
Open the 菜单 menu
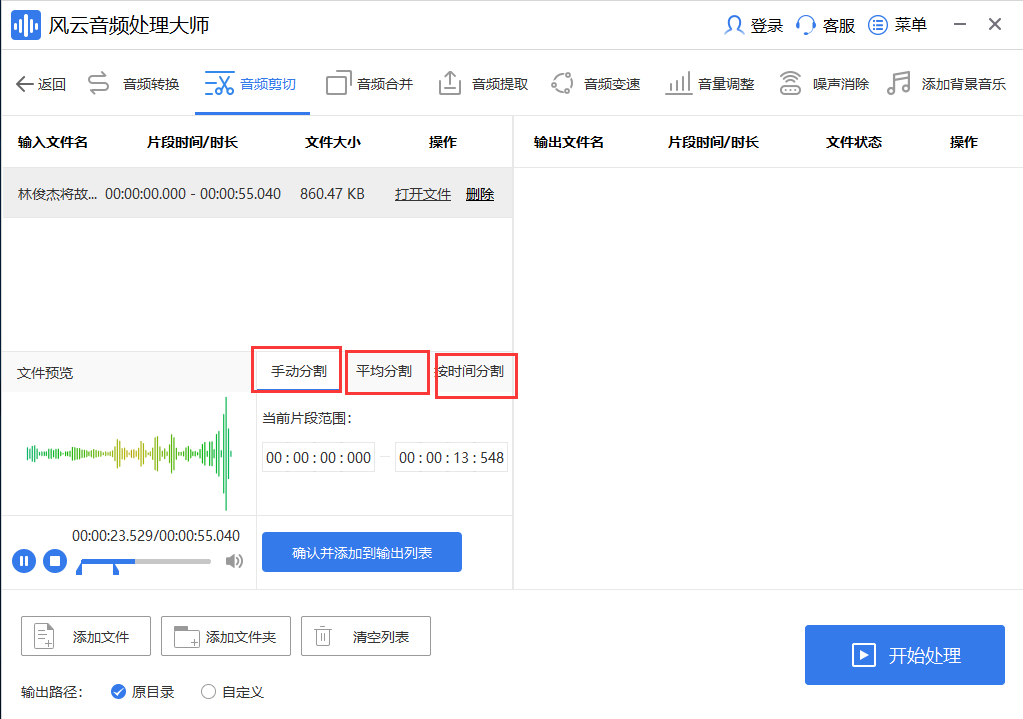pos(897,25)
